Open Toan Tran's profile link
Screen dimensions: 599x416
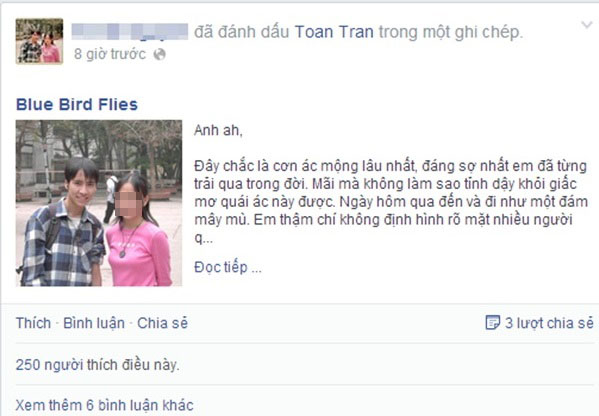tap(334, 32)
